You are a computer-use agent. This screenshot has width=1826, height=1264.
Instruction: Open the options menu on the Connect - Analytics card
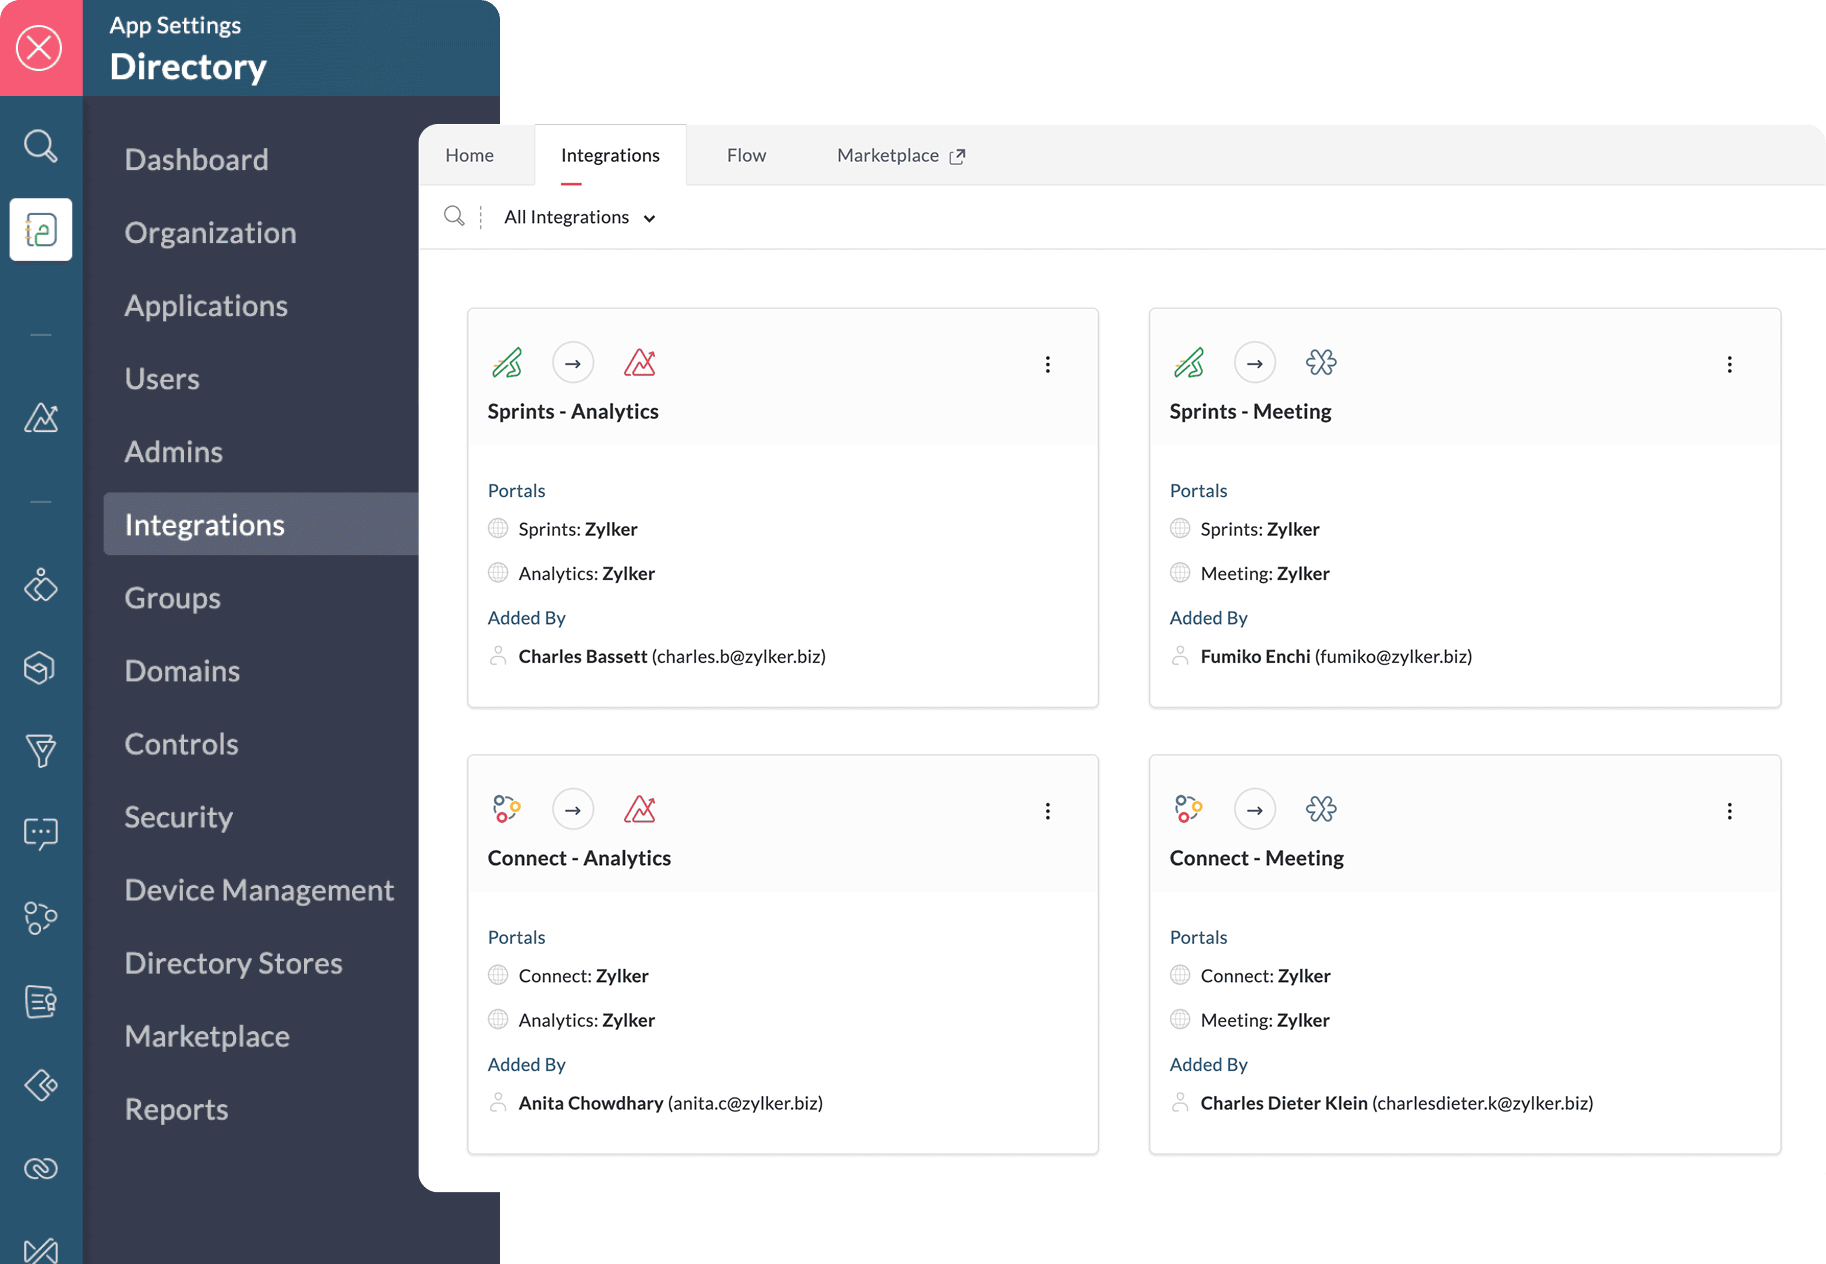coord(1047,811)
